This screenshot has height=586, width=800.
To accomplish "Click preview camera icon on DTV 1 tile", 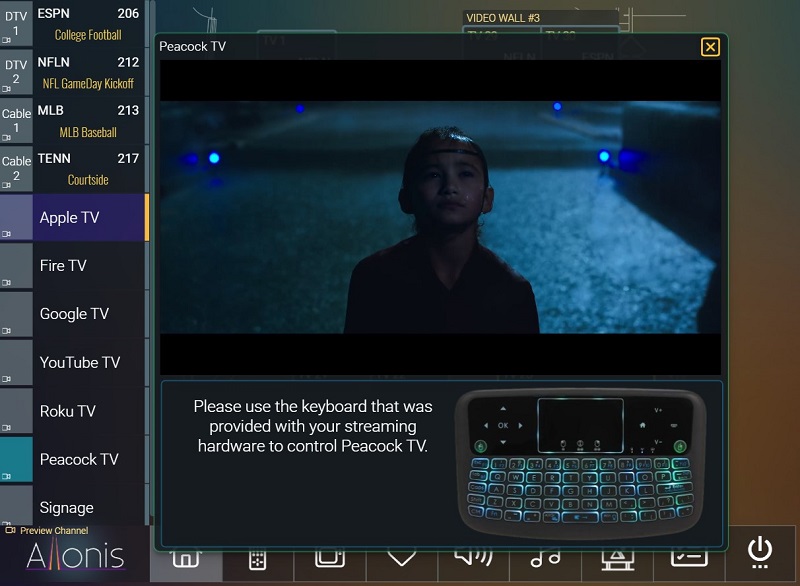I will (6, 40).
